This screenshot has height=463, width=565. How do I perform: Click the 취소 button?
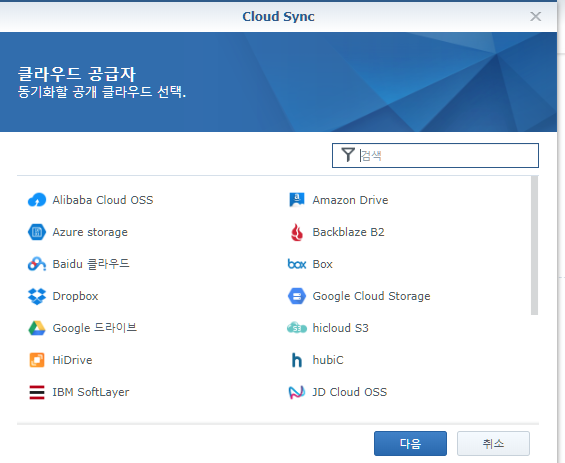point(493,444)
